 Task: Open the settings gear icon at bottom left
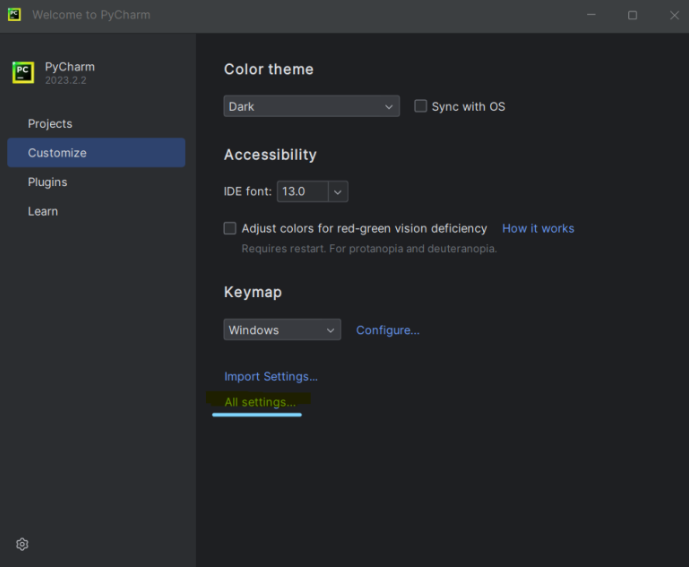[22, 544]
